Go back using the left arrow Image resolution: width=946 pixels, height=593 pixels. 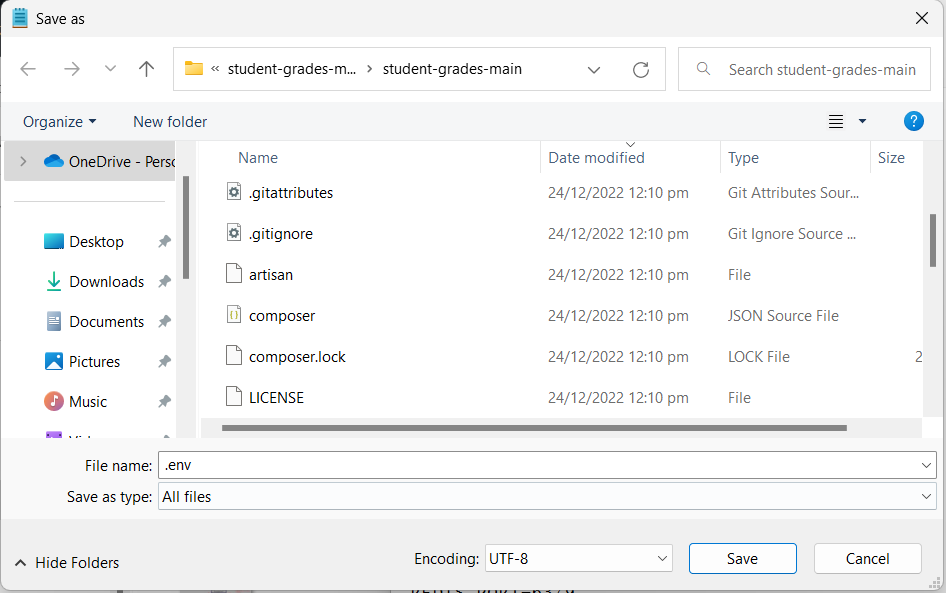click(x=28, y=69)
